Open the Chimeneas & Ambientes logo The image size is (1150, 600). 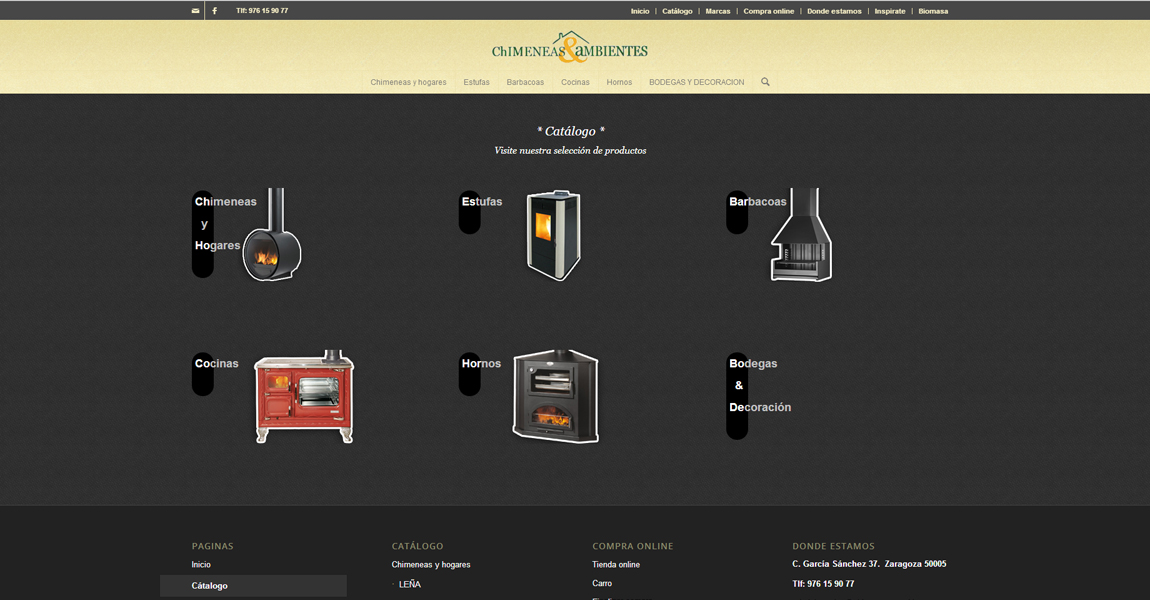point(570,48)
